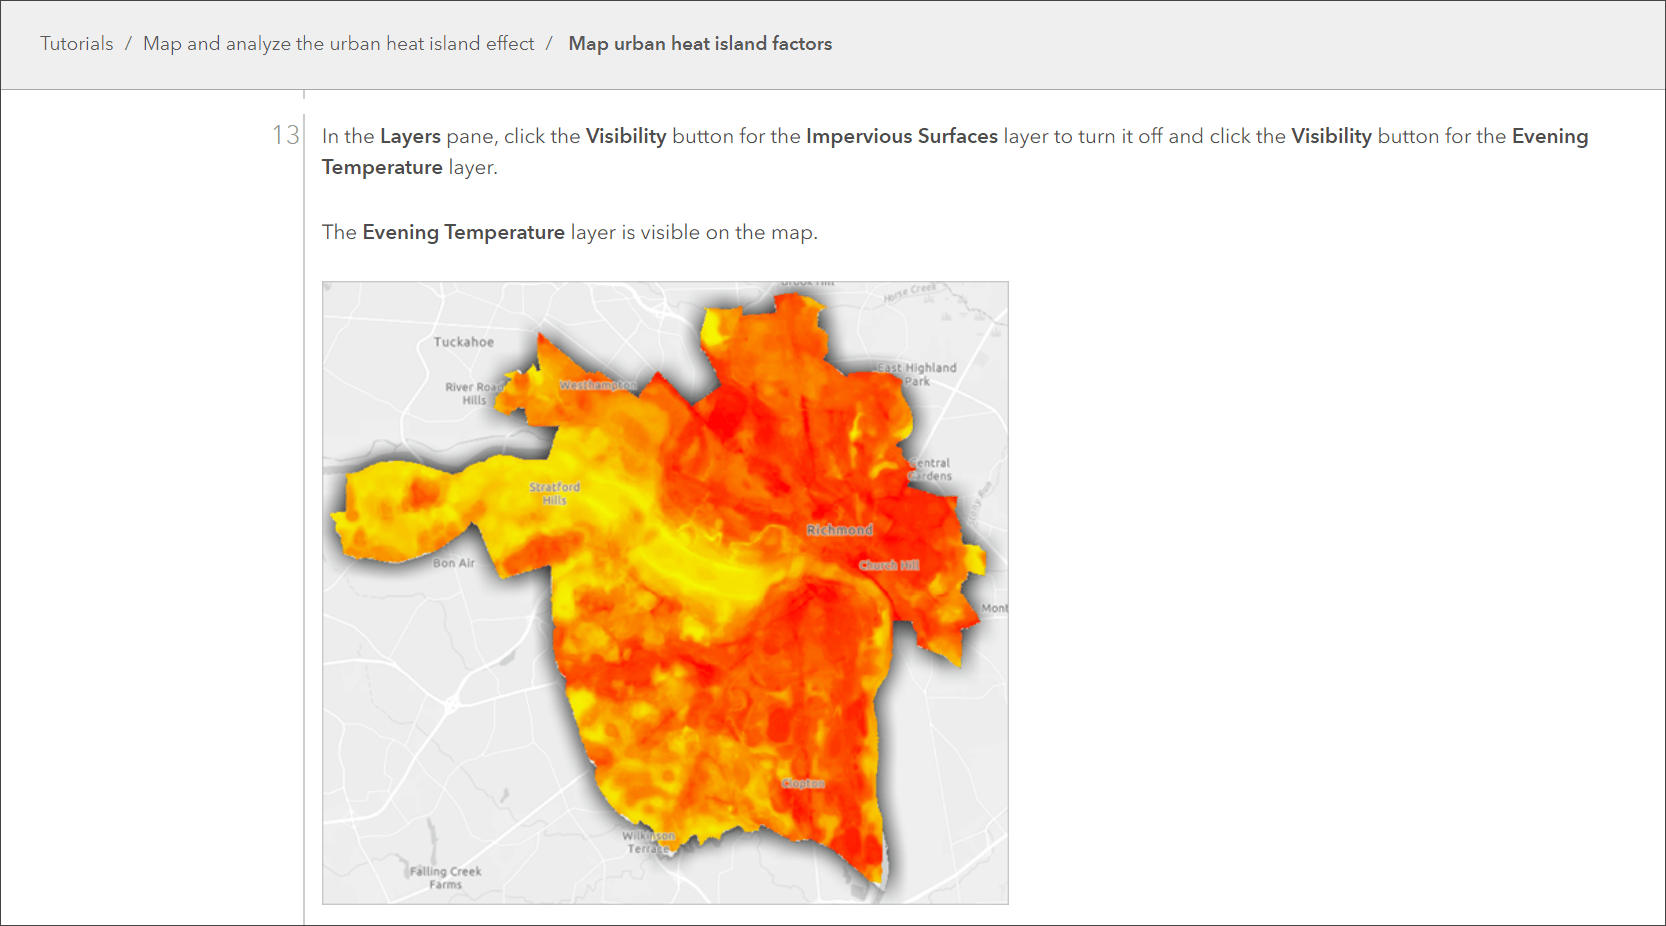
Task: Click the Horse Creek label near the map top
Action: (x=910, y=289)
